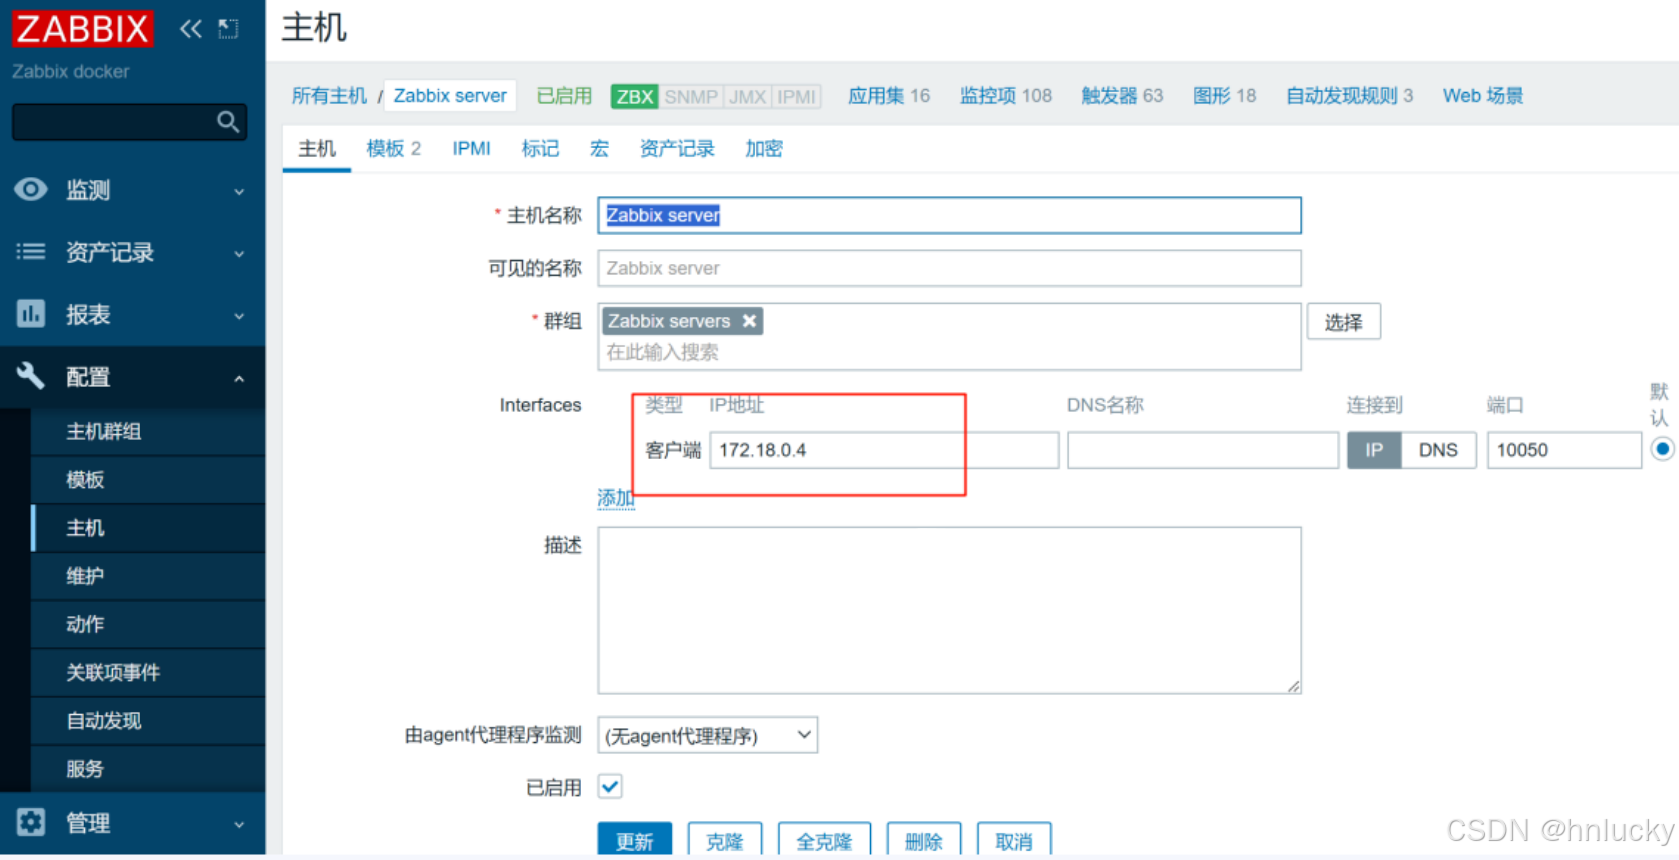Screen dimensions: 1679x860
Task: Expand the 报表 menu chevron
Action: (239, 316)
